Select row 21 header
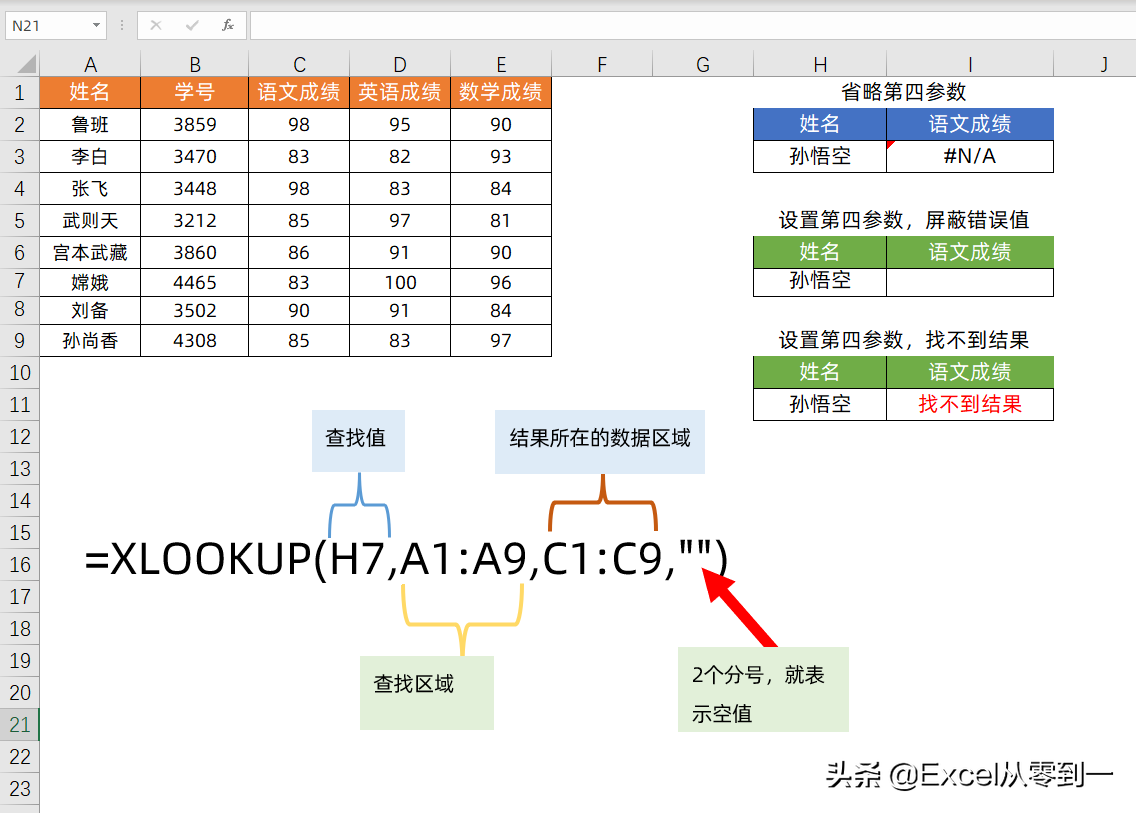The height and width of the screenshot is (813, 1136). pos(20,725)
